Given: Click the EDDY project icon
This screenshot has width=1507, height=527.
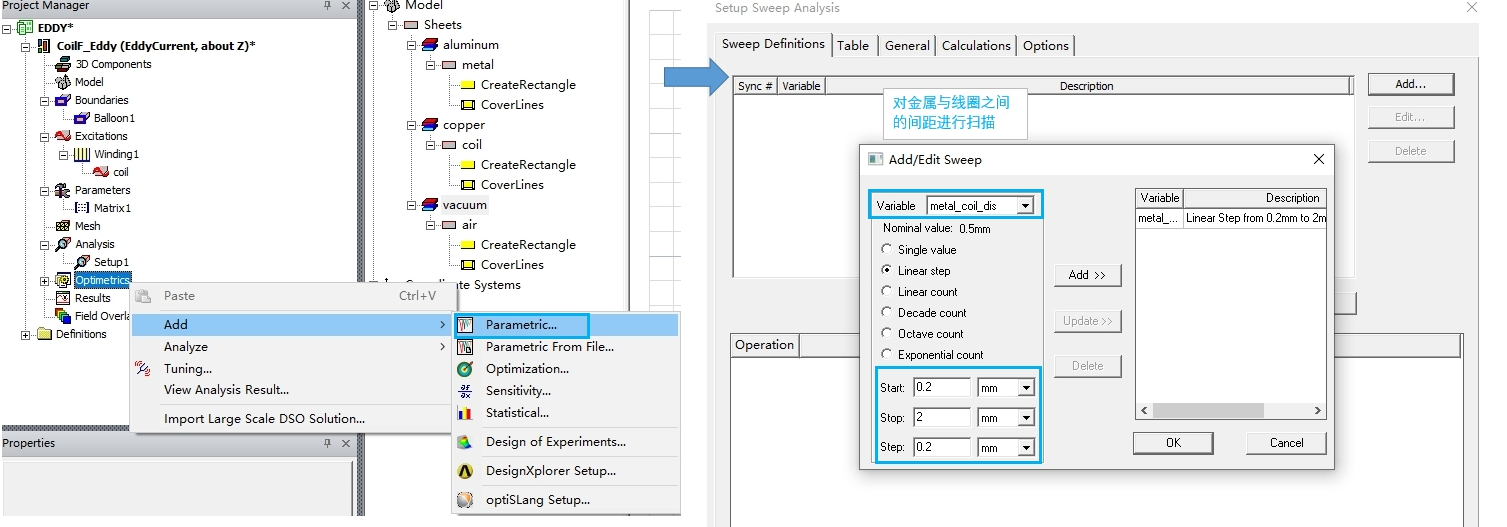Looking at the screenshot, I should (25, 28).
